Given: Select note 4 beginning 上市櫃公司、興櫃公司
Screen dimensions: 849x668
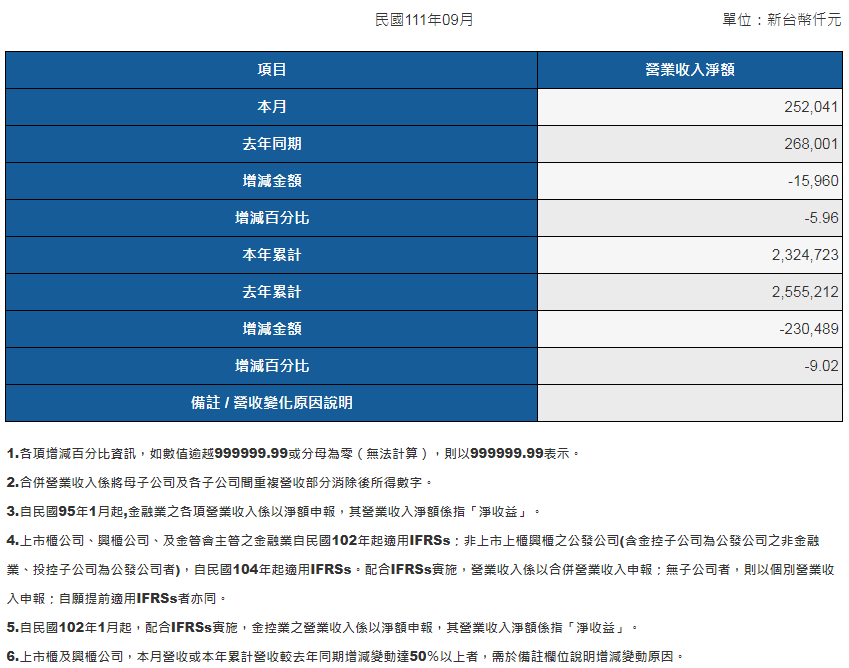Looking at the screenshot, I should click(x=421, y=569).
